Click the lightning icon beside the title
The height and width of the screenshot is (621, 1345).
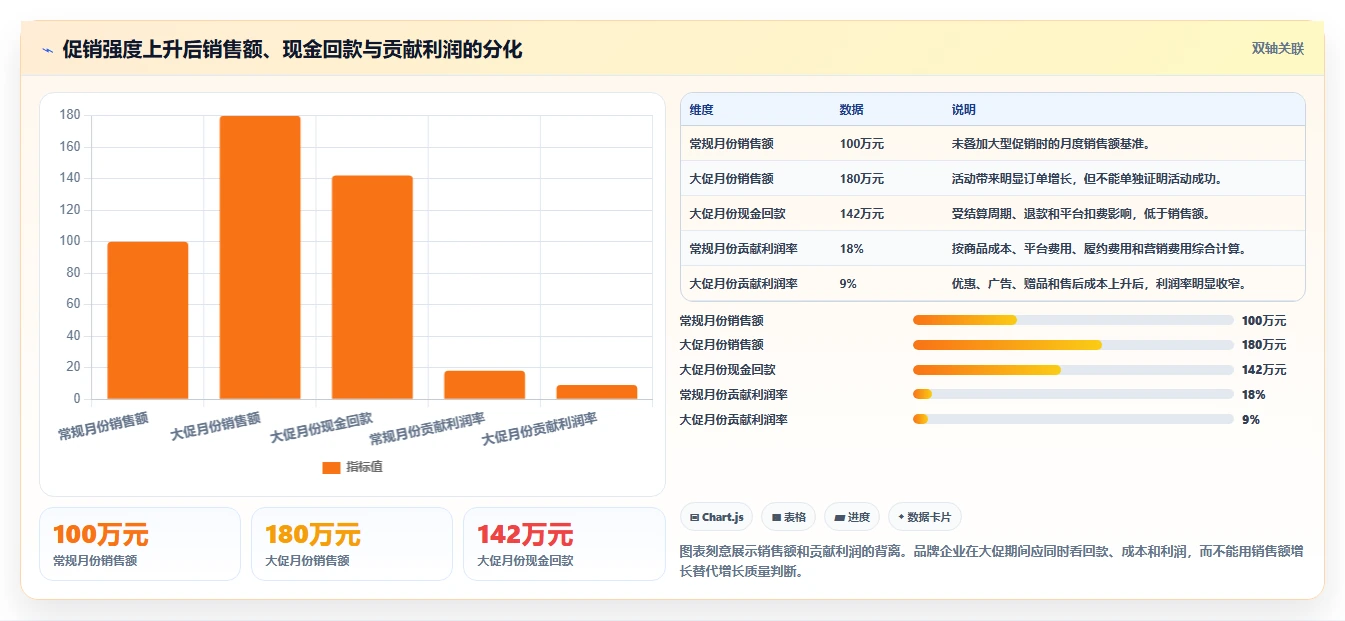(x=47, y=50)
